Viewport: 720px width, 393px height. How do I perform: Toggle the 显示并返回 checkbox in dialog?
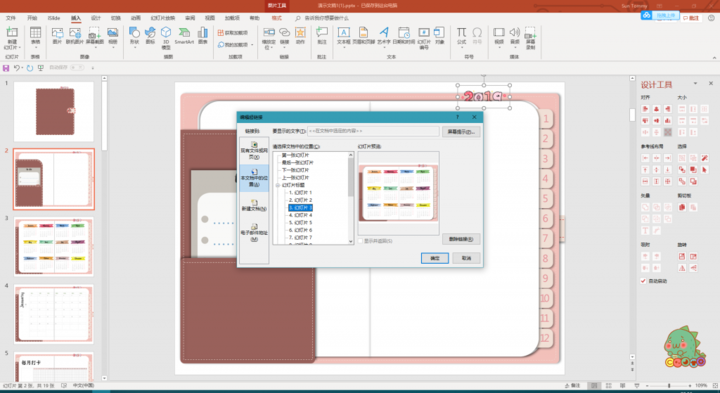360,241
